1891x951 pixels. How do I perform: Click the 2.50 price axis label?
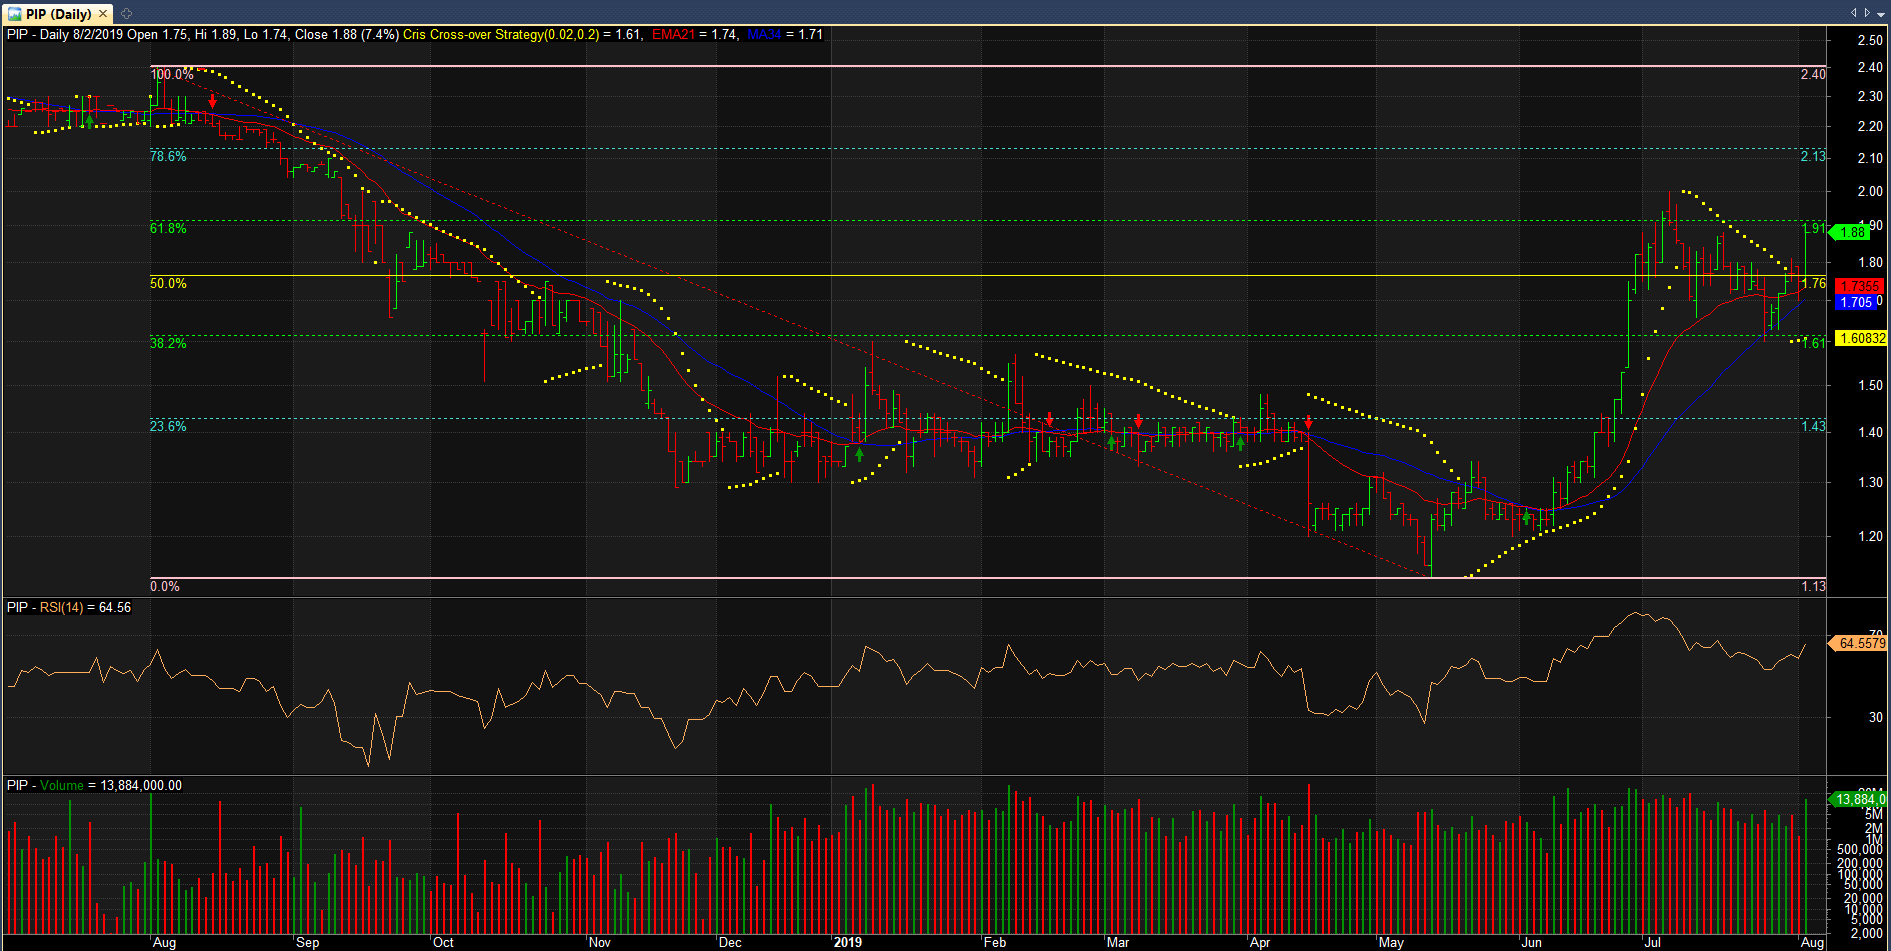(x=1870, y=41)
